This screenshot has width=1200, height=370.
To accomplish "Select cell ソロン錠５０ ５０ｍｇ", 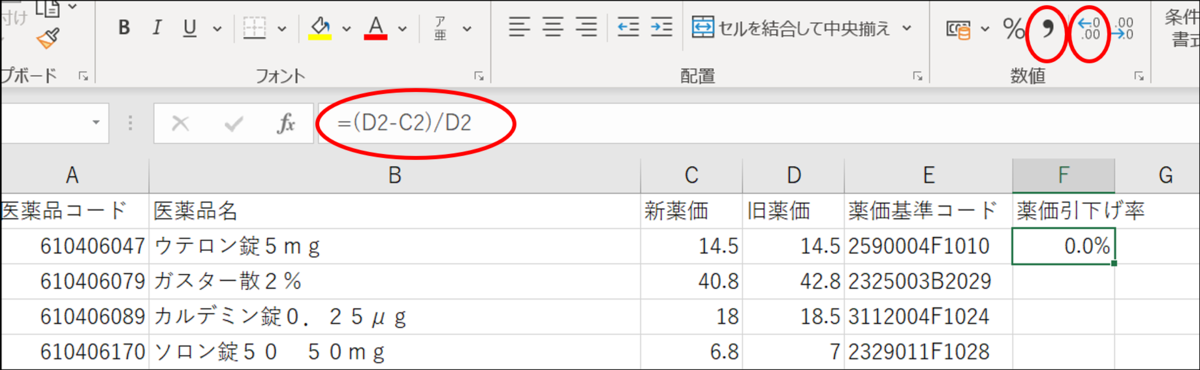I will [395, 353].
